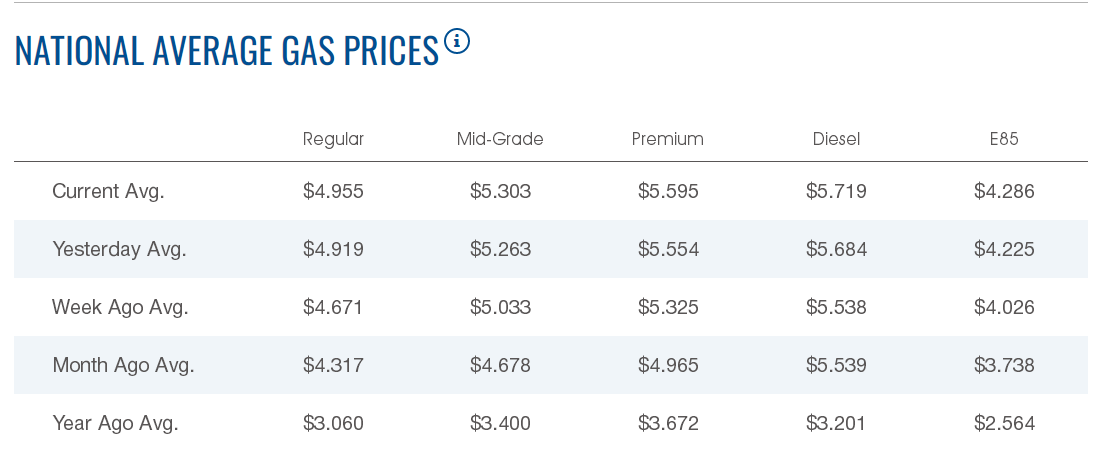Click yesterday's Mid-Grade price $5.263
Viewport: 1101px width, 455px height.
point(500,249)
